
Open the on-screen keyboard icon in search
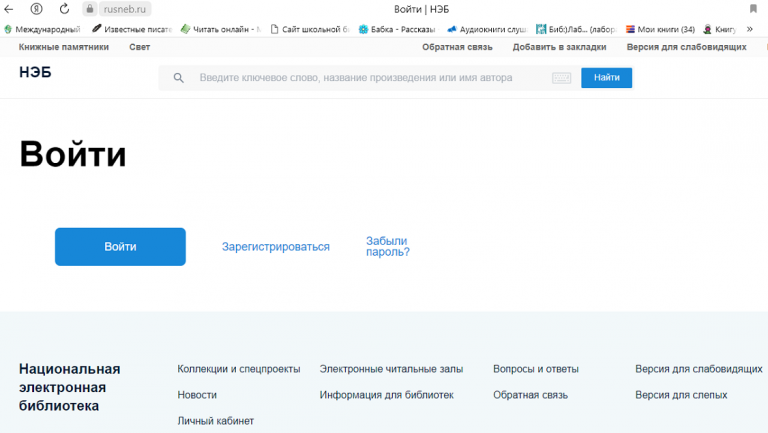click(561, 78)
